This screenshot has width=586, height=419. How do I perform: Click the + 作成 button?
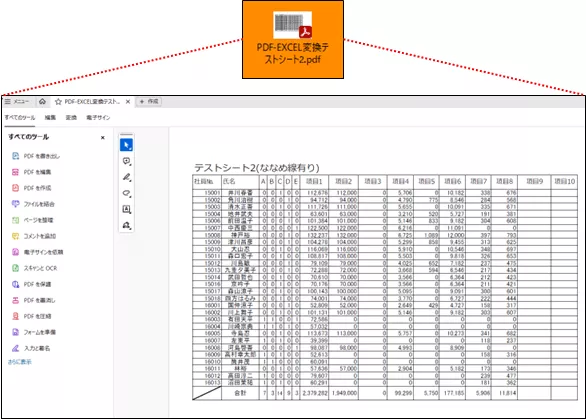coord(149,102)
